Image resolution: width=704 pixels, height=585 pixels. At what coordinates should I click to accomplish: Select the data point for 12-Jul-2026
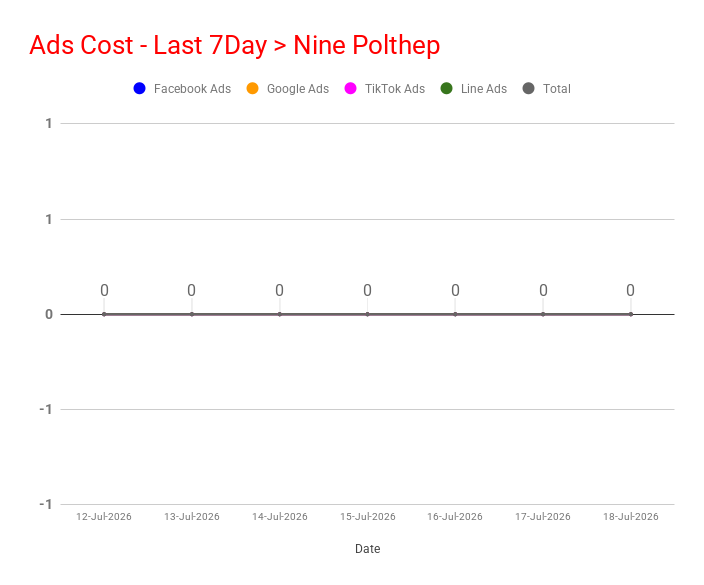tap(104, 314)
